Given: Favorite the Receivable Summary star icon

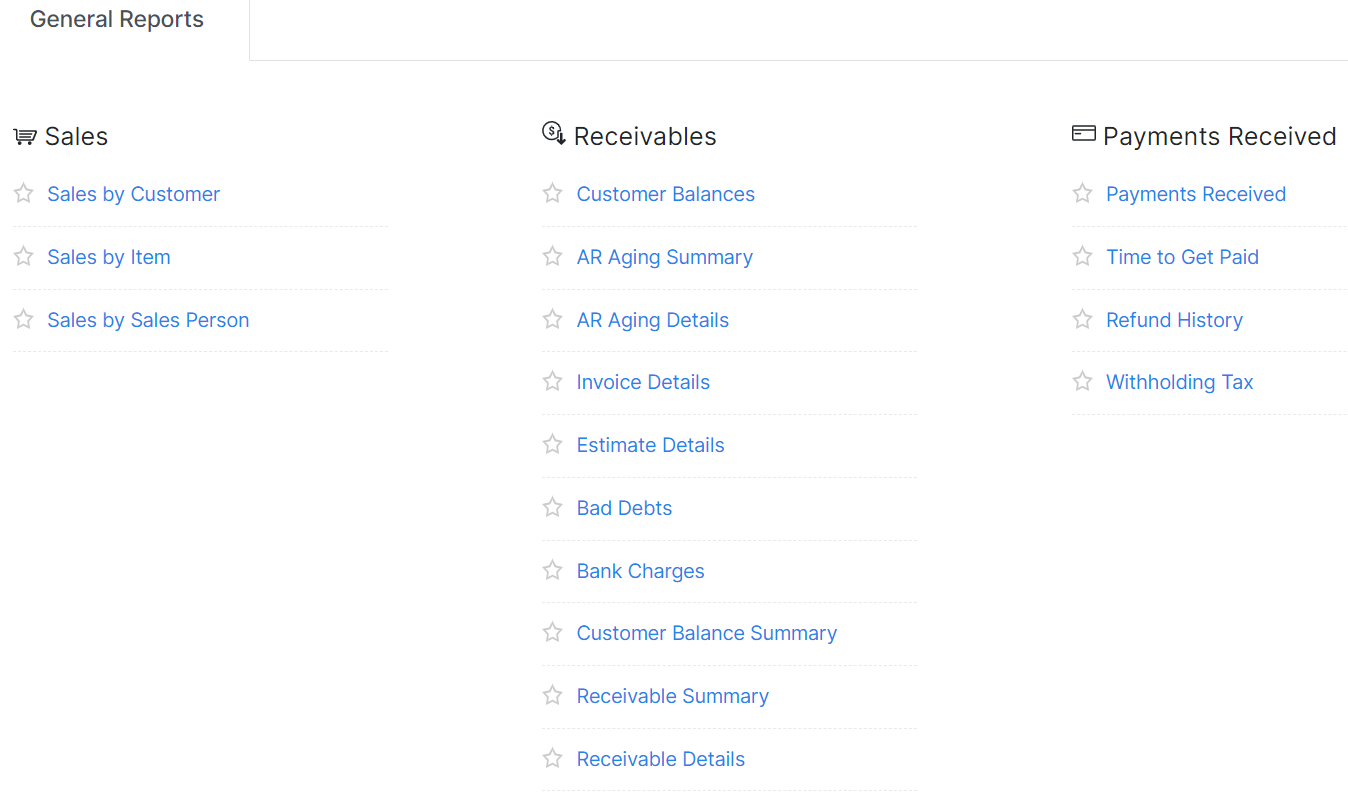Looking at the screenshot, I should pyautogui.click(x=552, y=695).
